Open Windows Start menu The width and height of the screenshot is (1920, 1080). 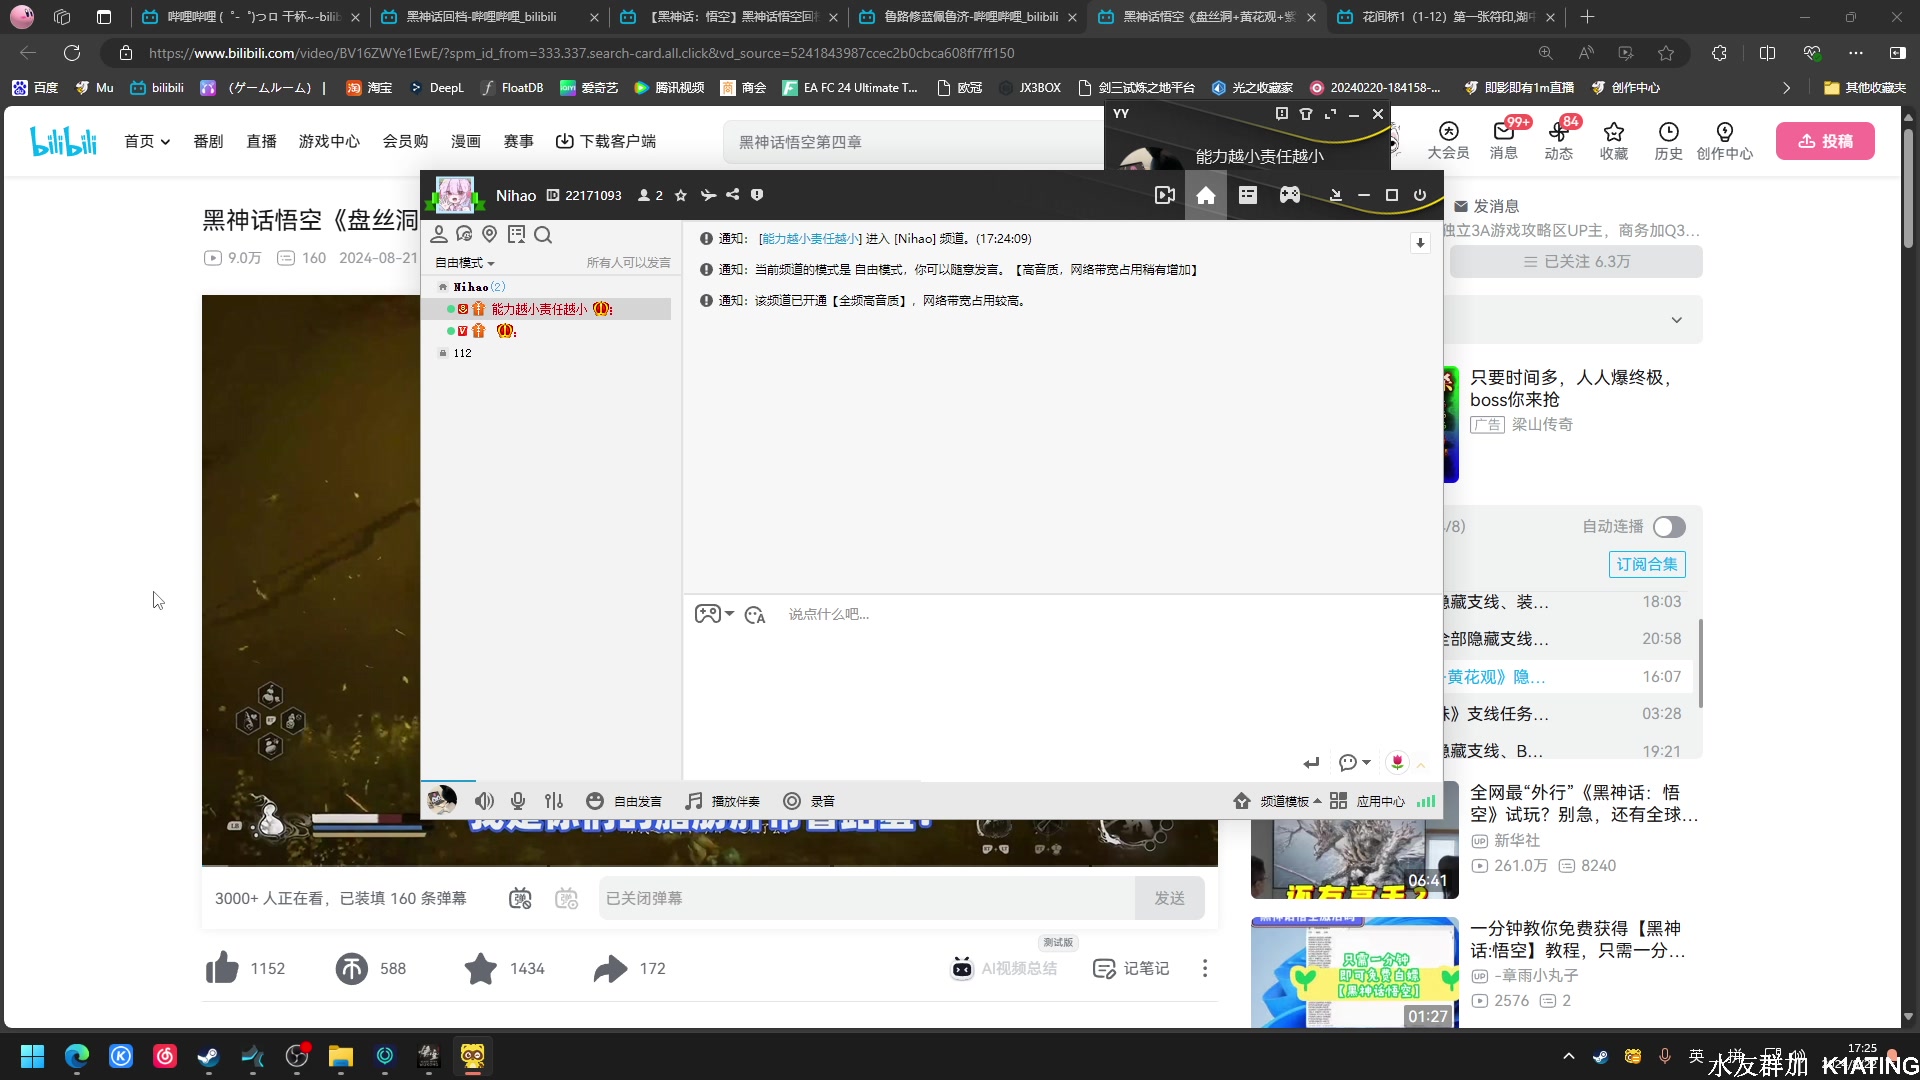[33, 1056]
